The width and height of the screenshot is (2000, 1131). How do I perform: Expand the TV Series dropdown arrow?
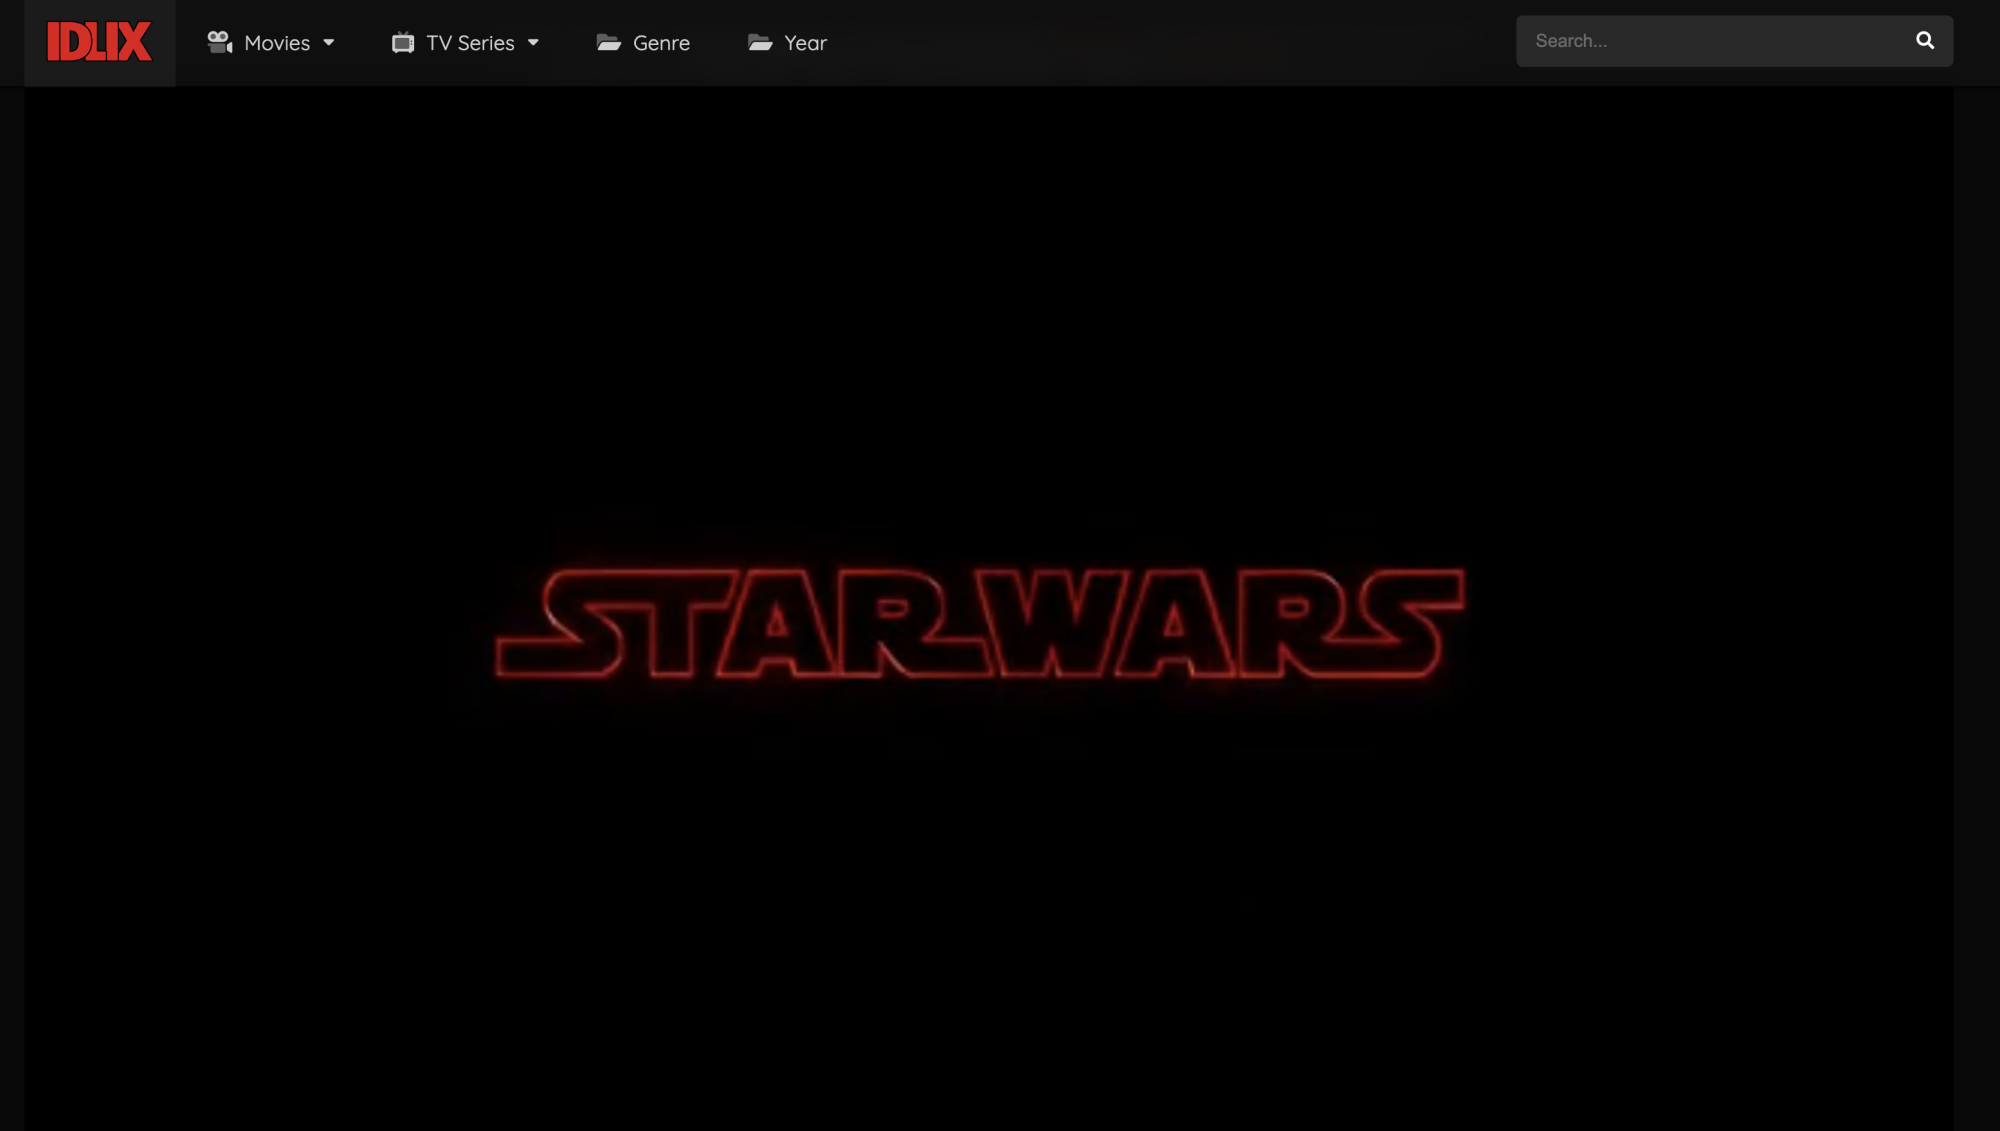point(533,43)
